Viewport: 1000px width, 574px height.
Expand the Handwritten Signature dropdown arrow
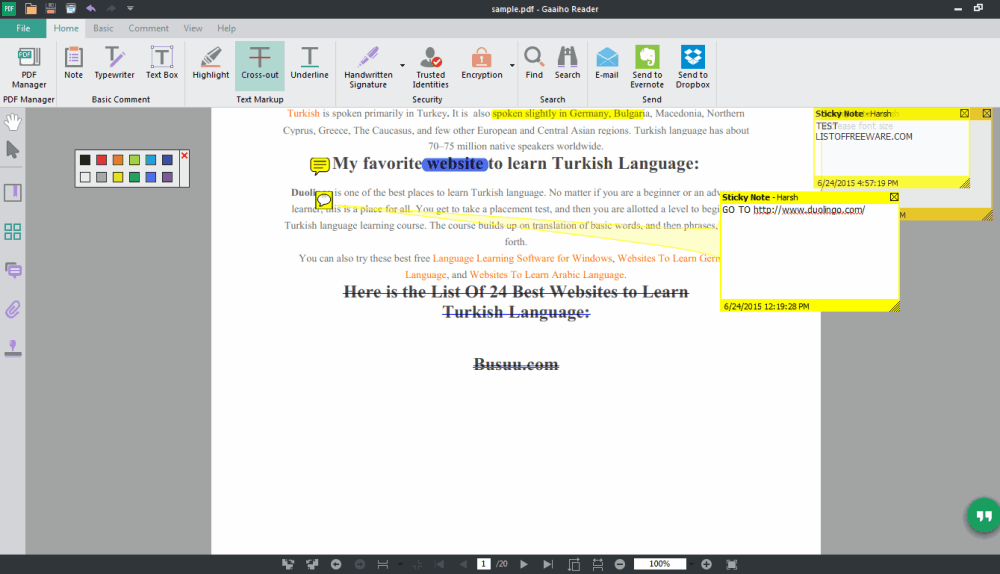tap(402, 65)
